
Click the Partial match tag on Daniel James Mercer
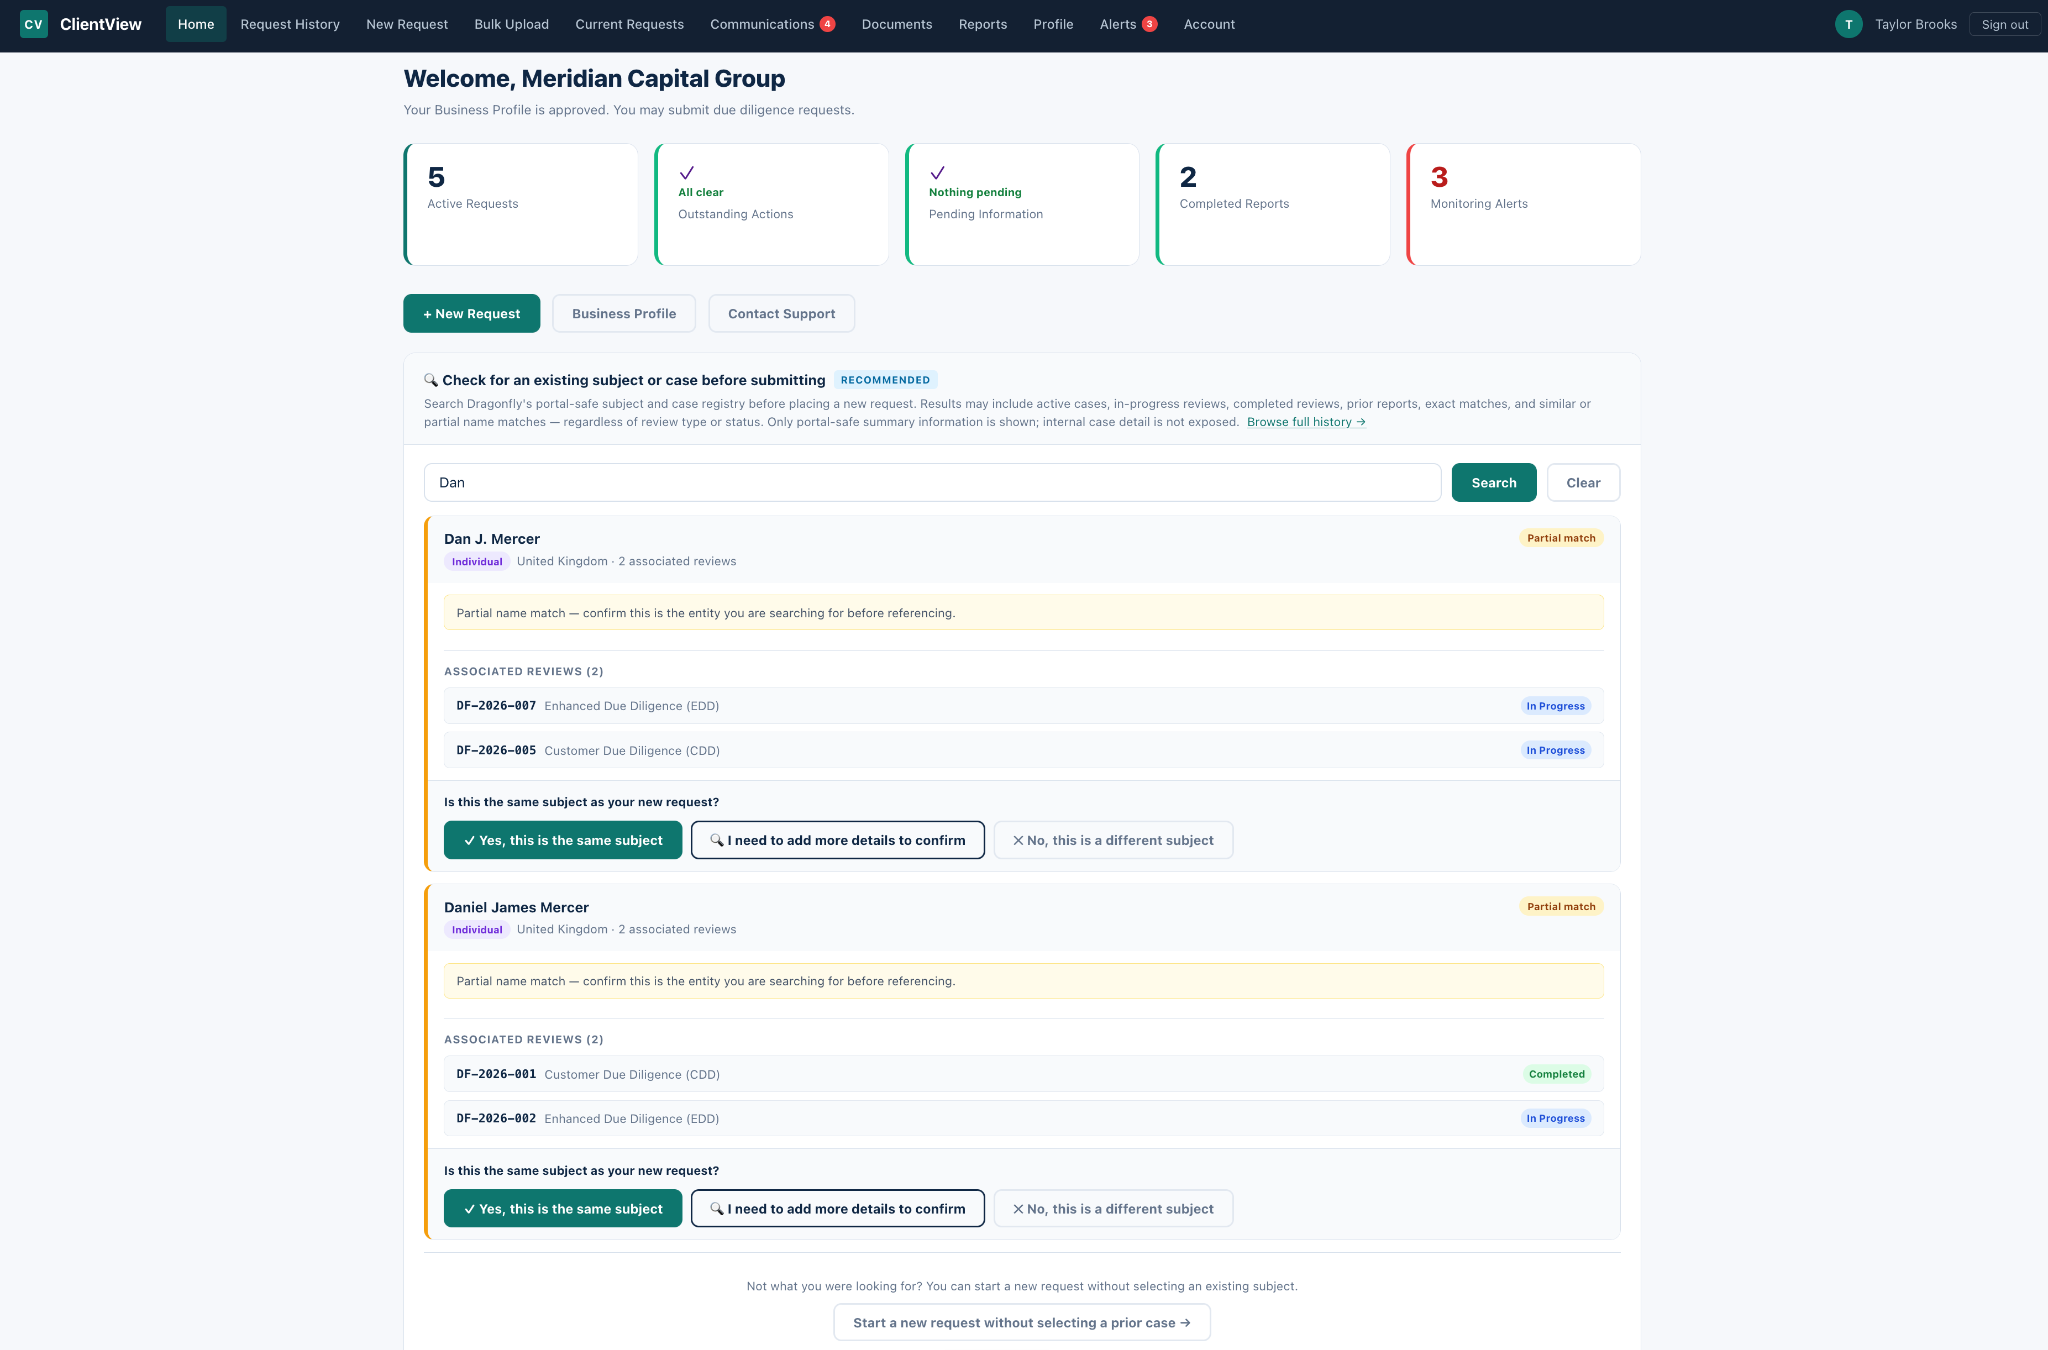[x=1561, y=907]
